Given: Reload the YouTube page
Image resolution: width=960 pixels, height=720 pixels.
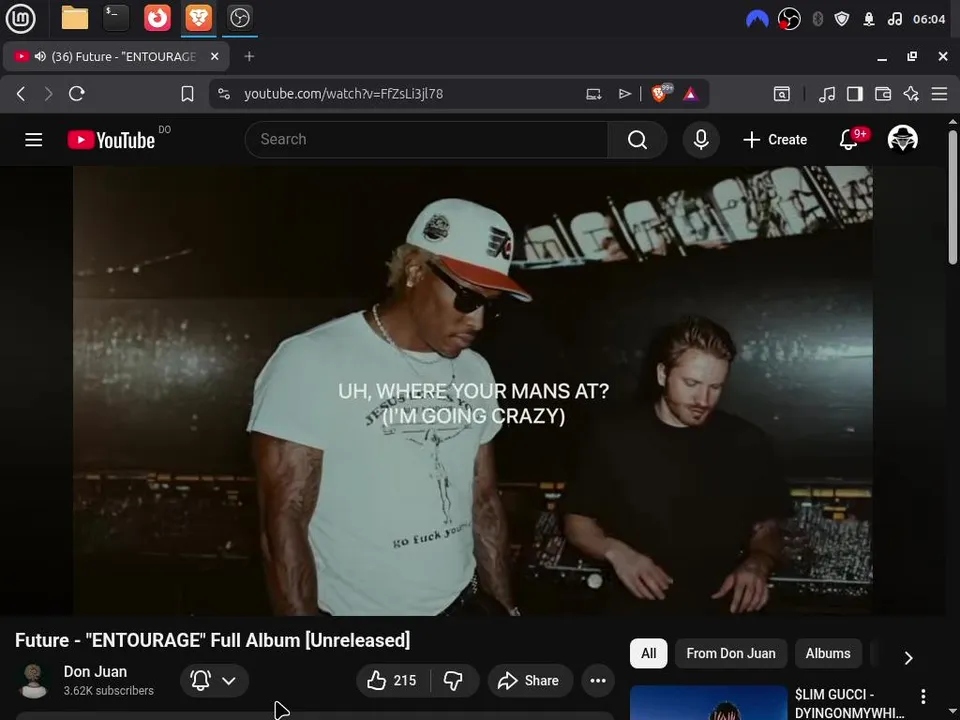Looking at the screenshot, I should [x=77, y=94].
